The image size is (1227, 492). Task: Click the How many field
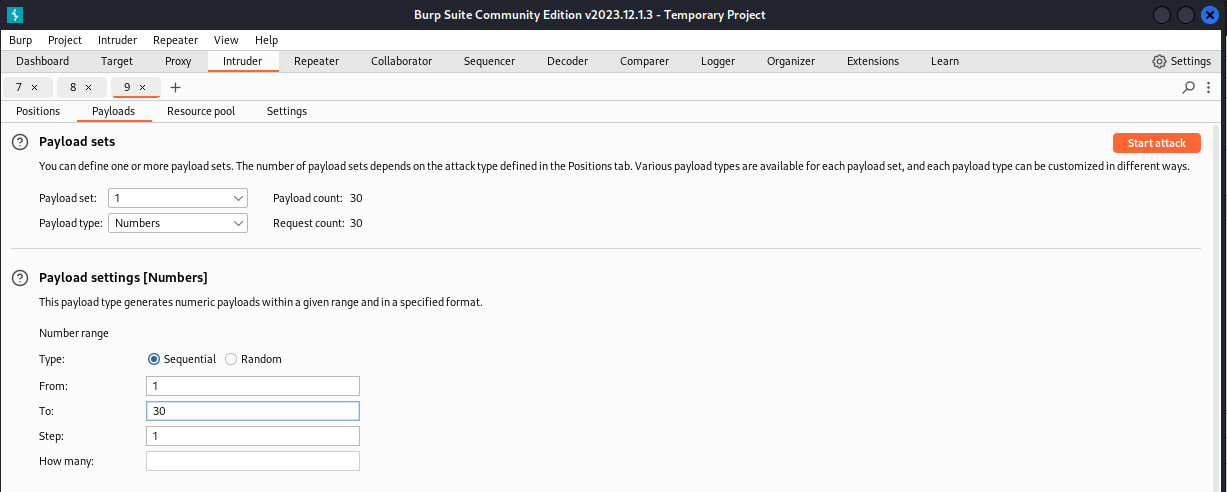(253, 461)
